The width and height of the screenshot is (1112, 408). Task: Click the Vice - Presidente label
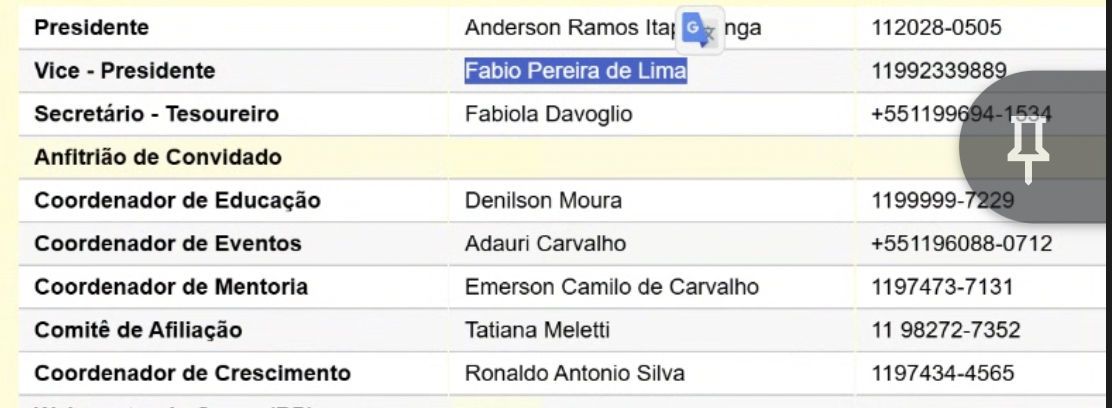click(124, 71)
